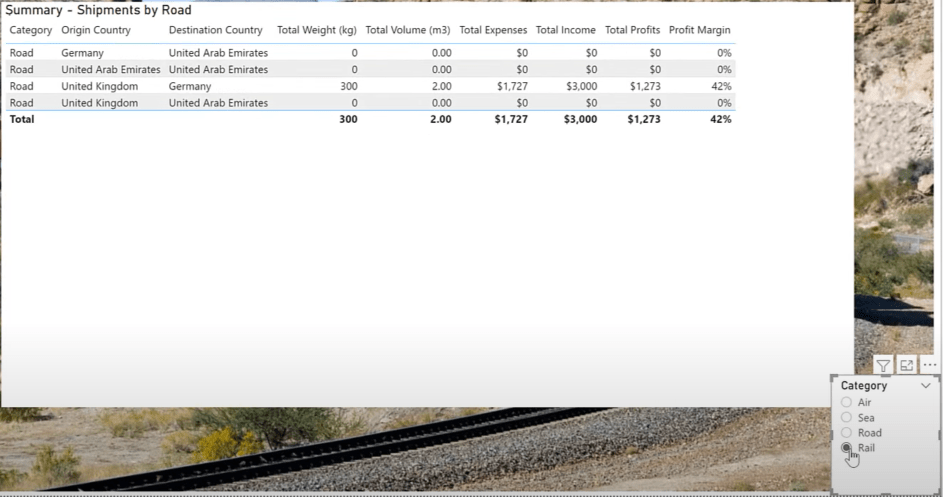Screen dimensions: 943x497
Task: Select the Air radio option
Action: 846,402
